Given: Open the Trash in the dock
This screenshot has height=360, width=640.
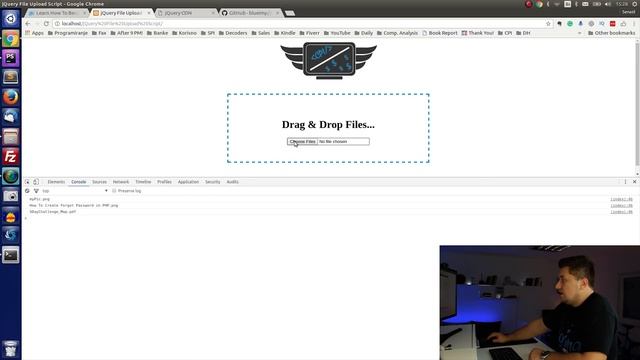Looking at the screenshot, I should [11, 349].
